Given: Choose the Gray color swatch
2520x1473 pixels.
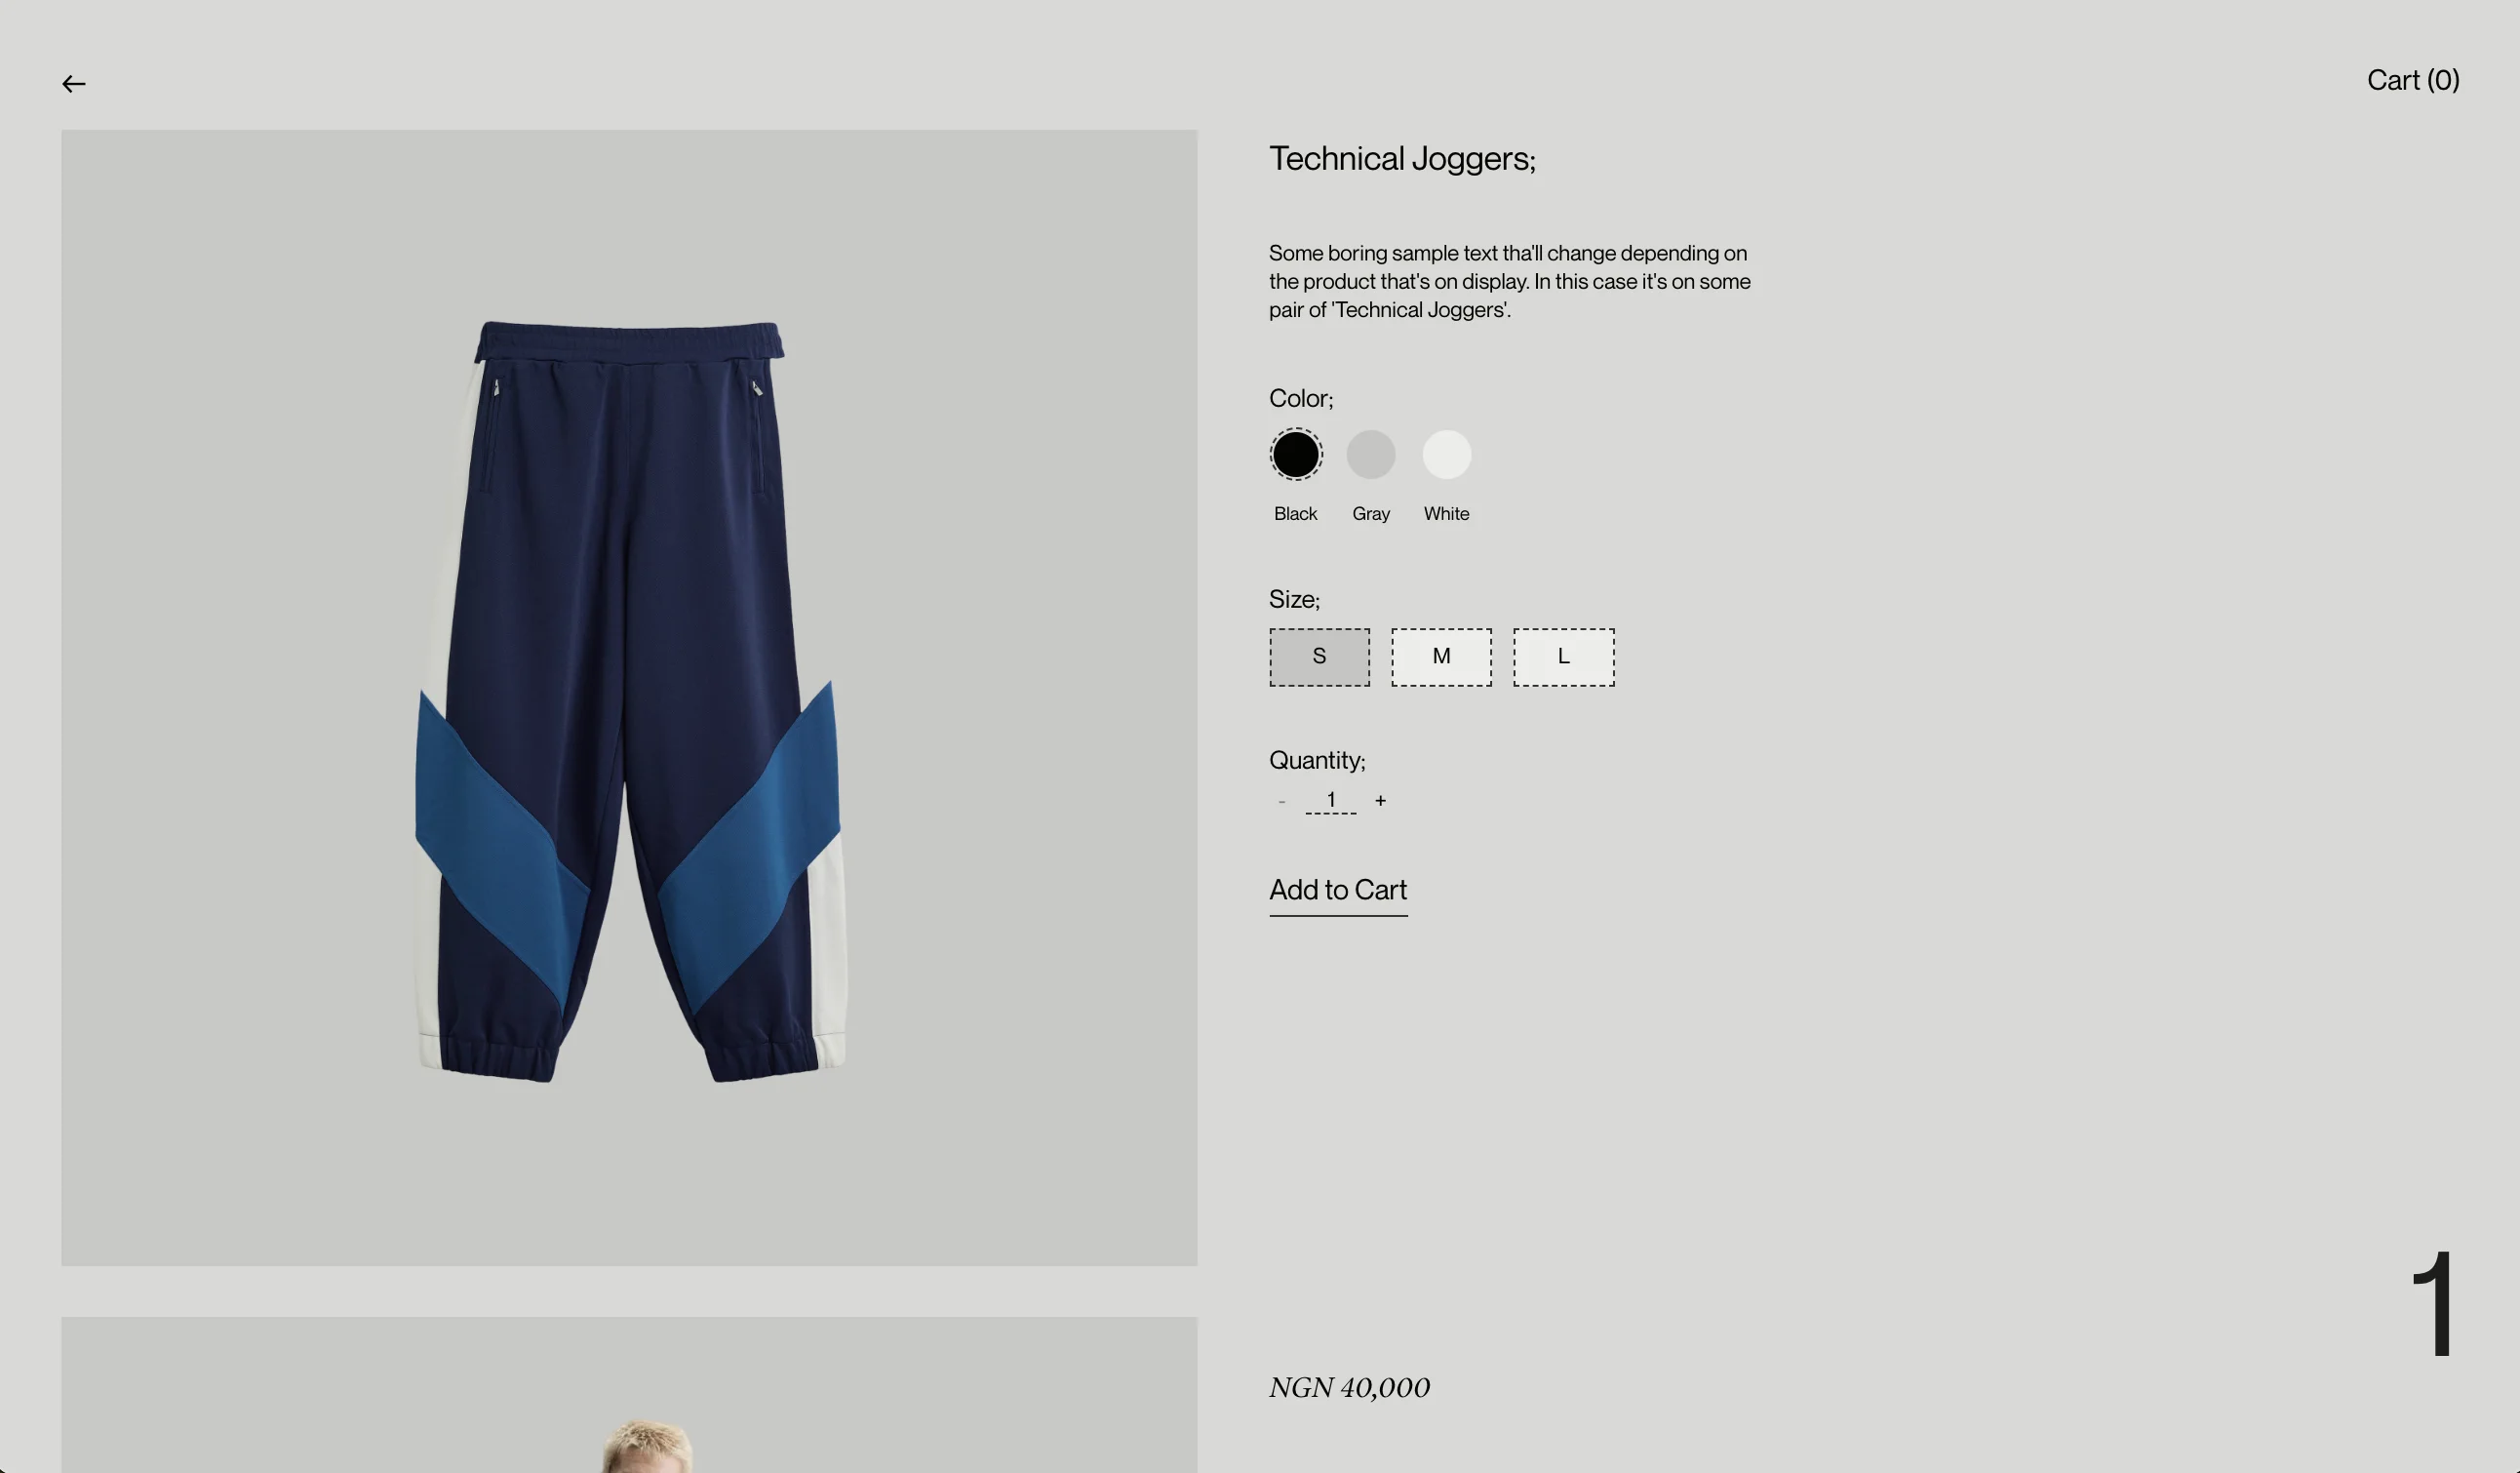Looking at the screenshot, I should pos(1371,455).
